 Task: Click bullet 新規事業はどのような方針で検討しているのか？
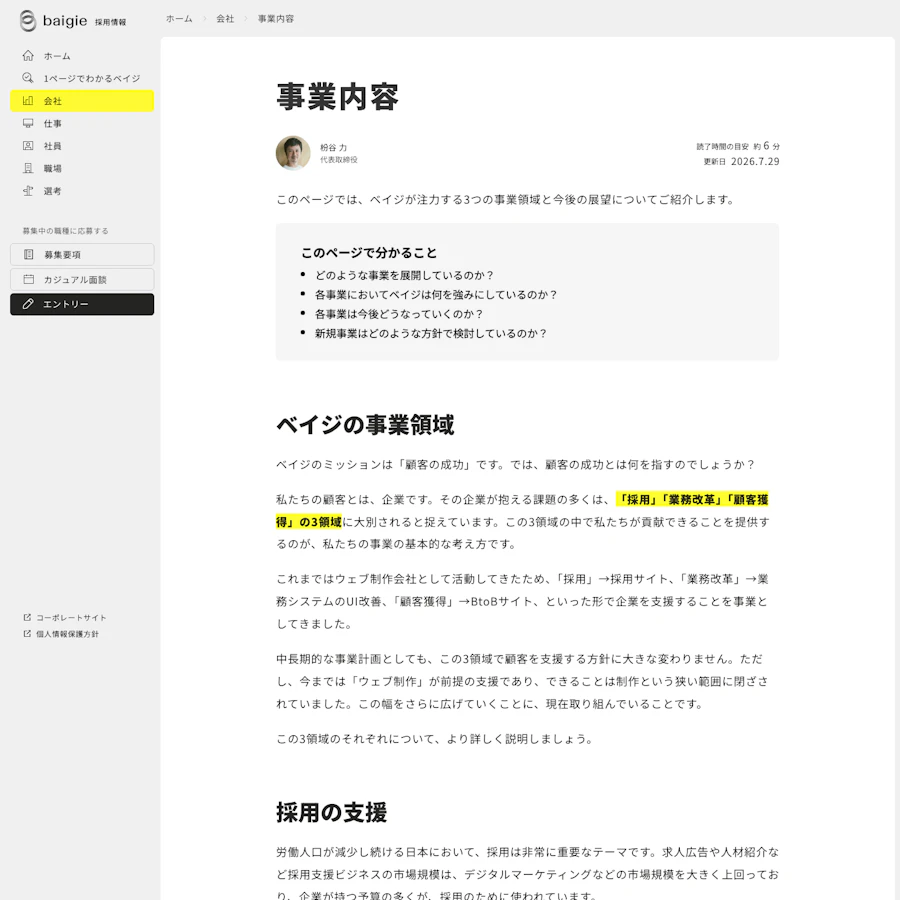[430, 333]
